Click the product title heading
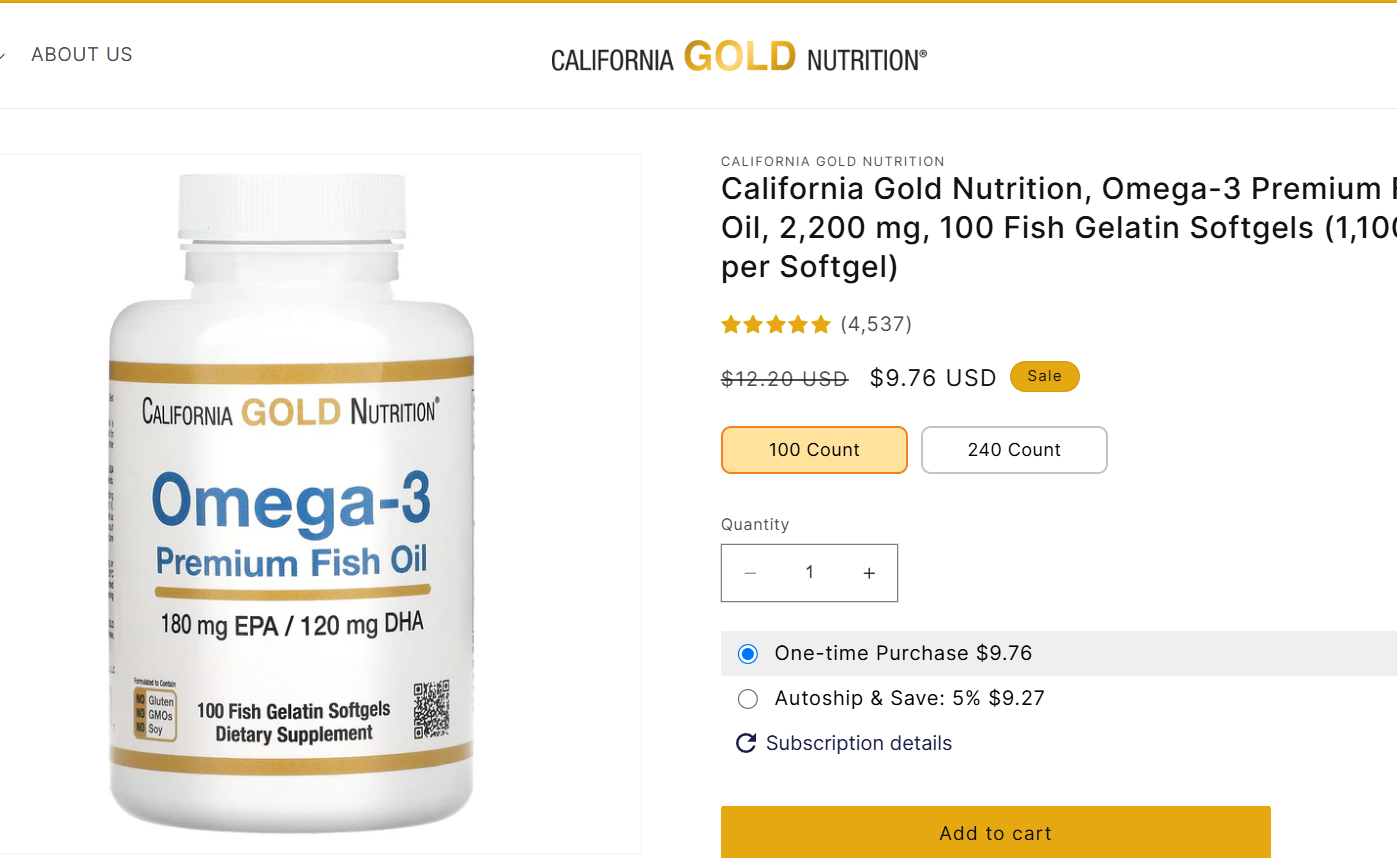 1059,228
